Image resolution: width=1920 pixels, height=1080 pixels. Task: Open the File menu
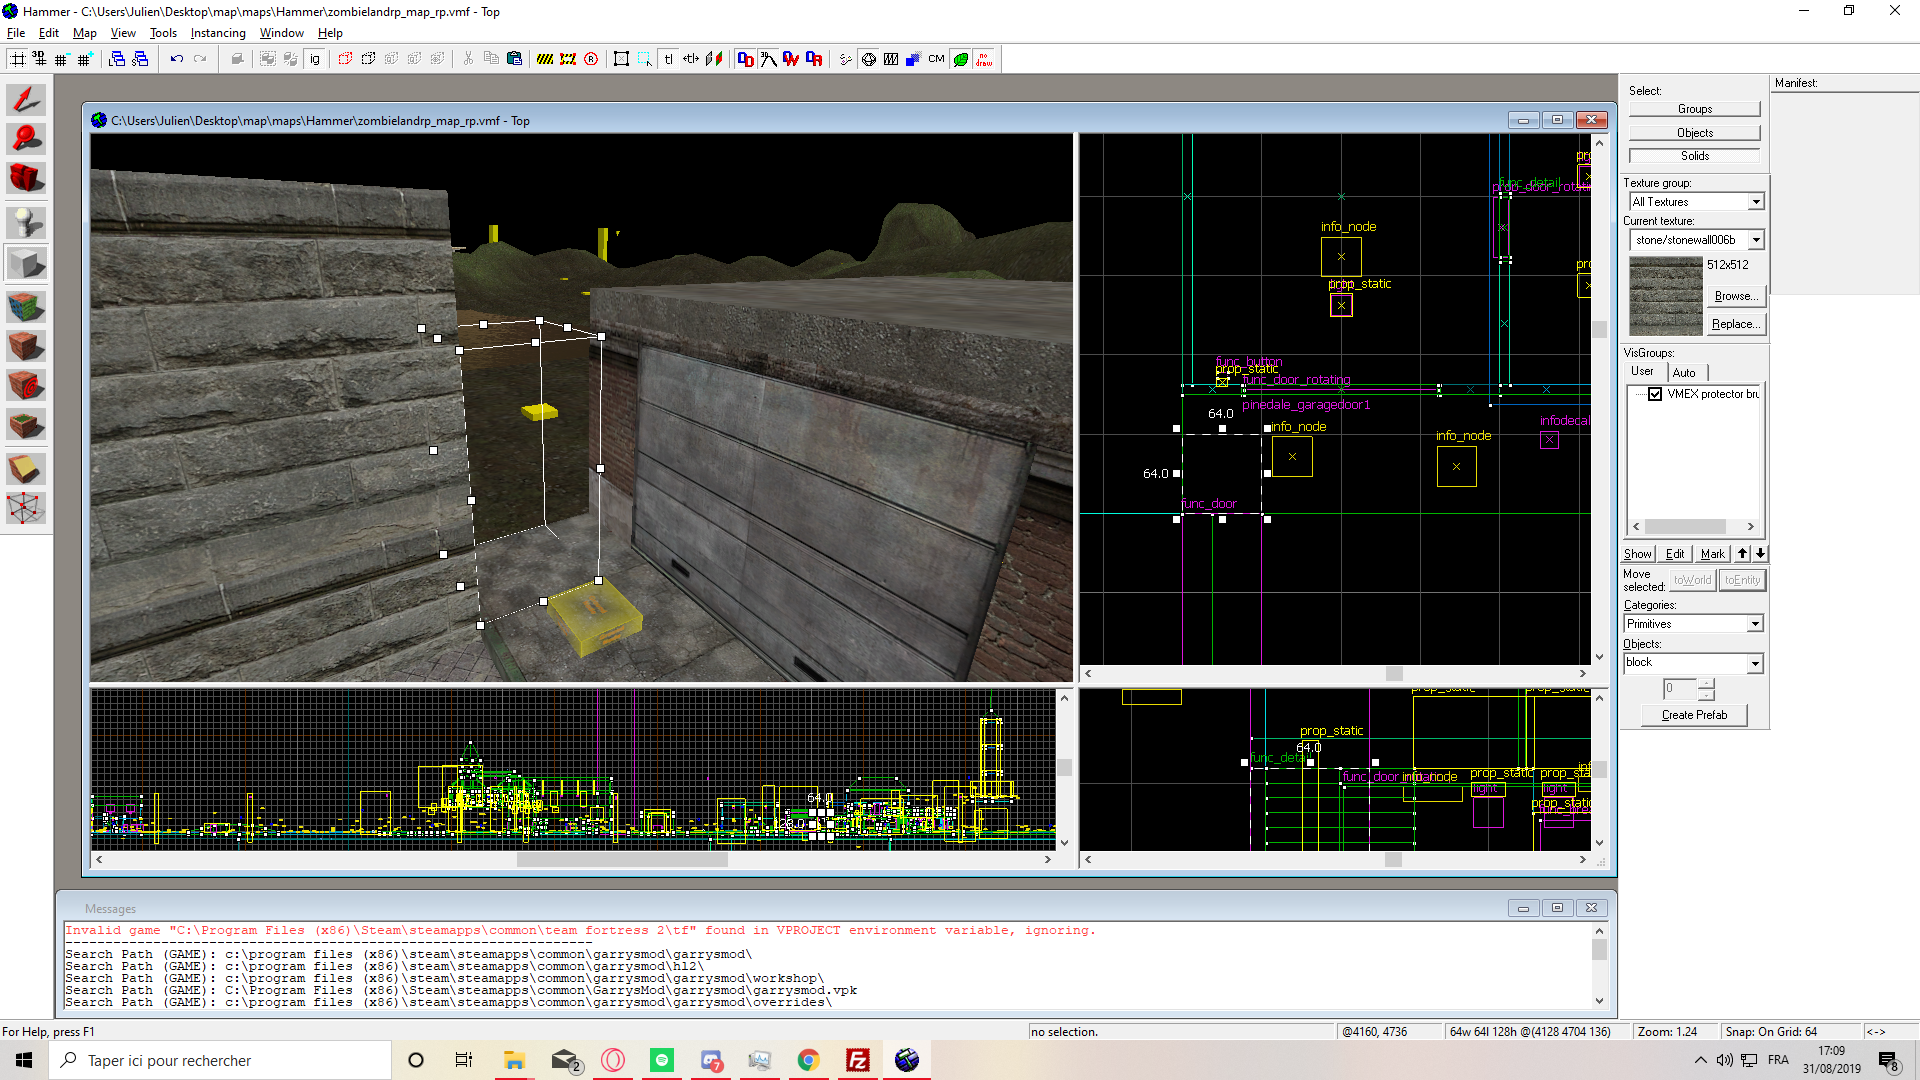click(16, 33)
